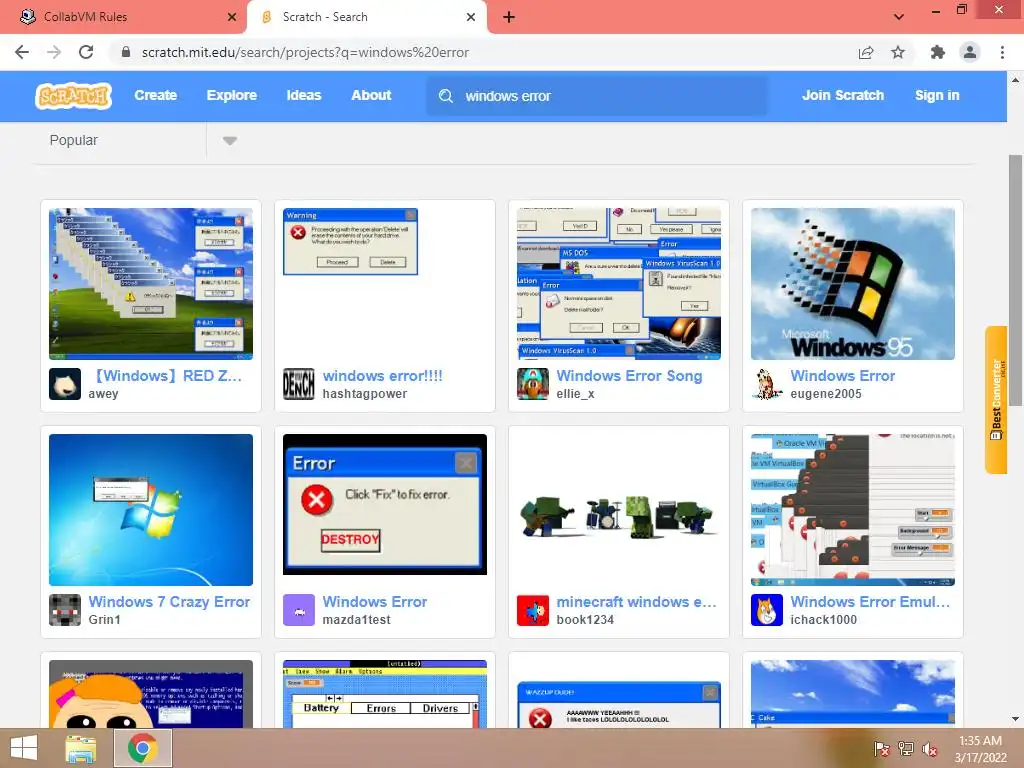The height and width of the screenshot is (768, 1024).
Task: Reload the page with the refresh icon
Action: click(x=86, y=52)
